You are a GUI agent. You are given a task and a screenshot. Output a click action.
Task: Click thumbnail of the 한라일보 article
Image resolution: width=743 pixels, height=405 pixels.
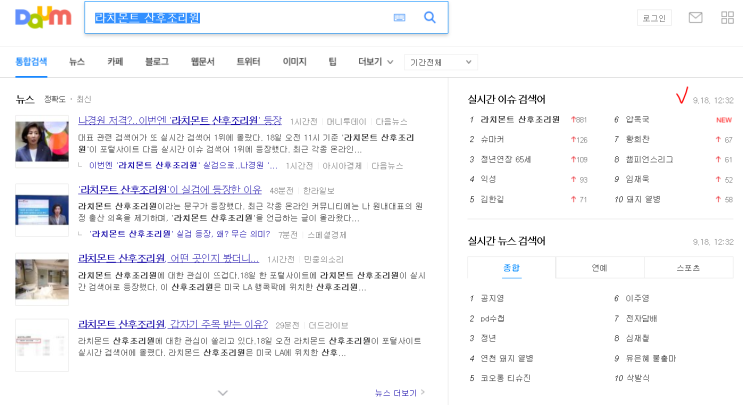click(42, 210)
